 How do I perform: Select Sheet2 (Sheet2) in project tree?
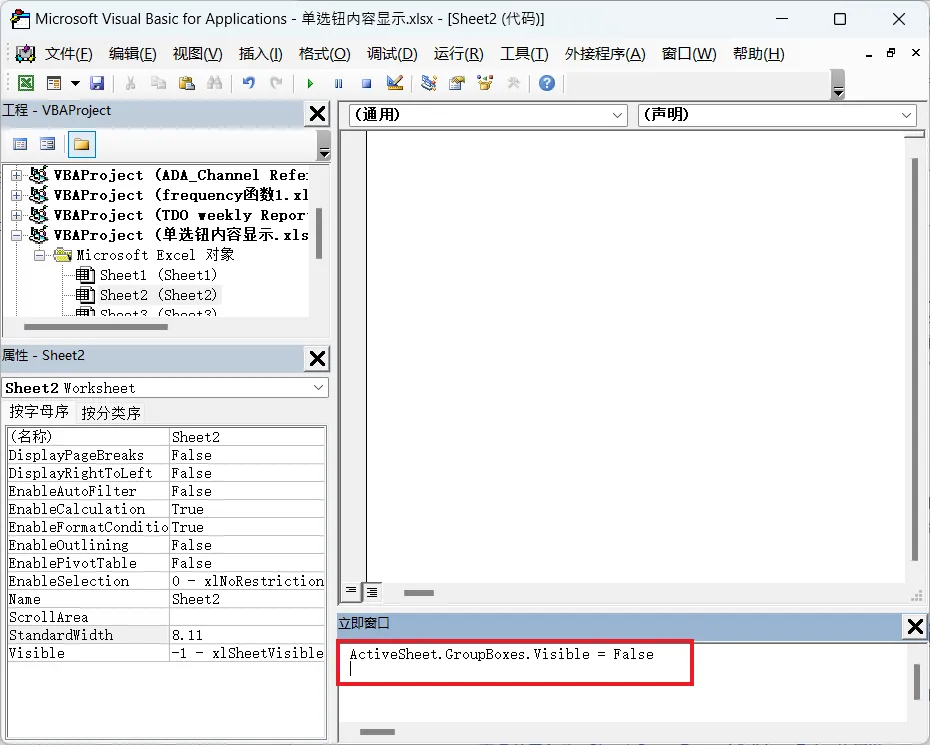click(158, 295)
